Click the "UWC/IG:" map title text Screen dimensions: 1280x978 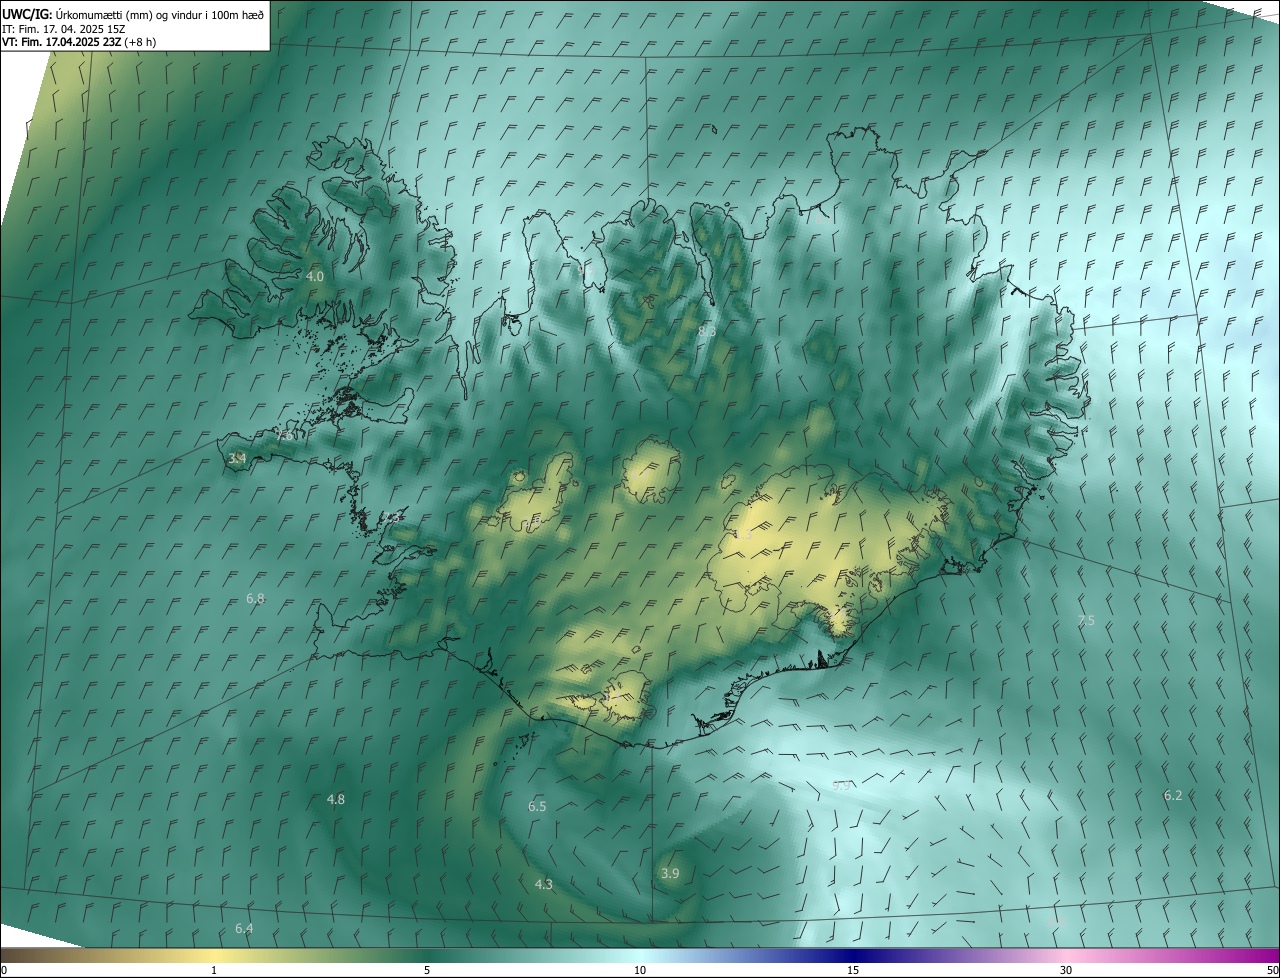coord(26,14)
